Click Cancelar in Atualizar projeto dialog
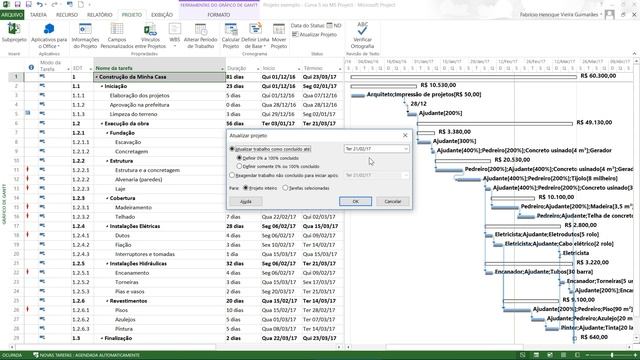 pos(393,201)
